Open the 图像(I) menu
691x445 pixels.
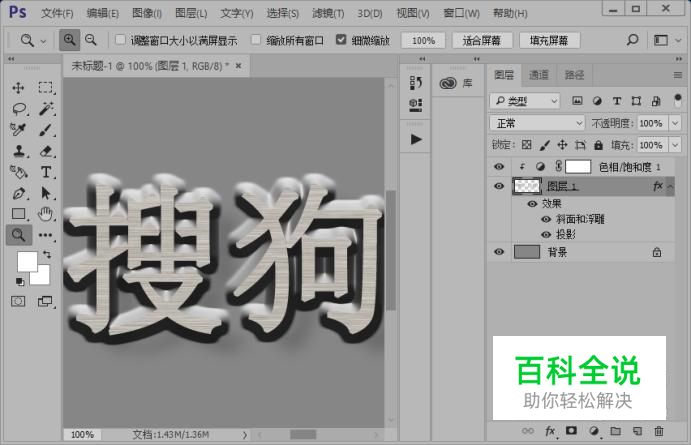(147, 14)
